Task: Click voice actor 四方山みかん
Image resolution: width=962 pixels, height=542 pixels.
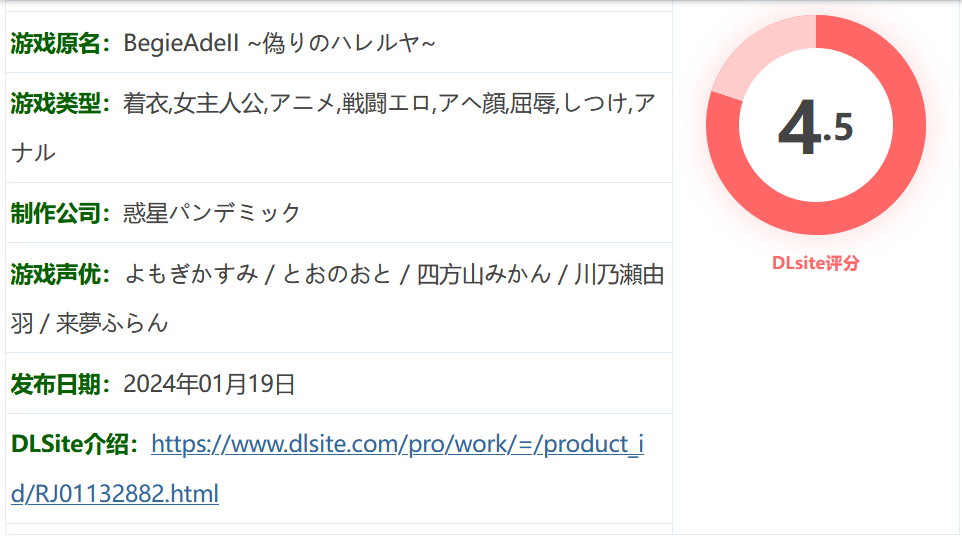Action: click(x=484, y=274)
